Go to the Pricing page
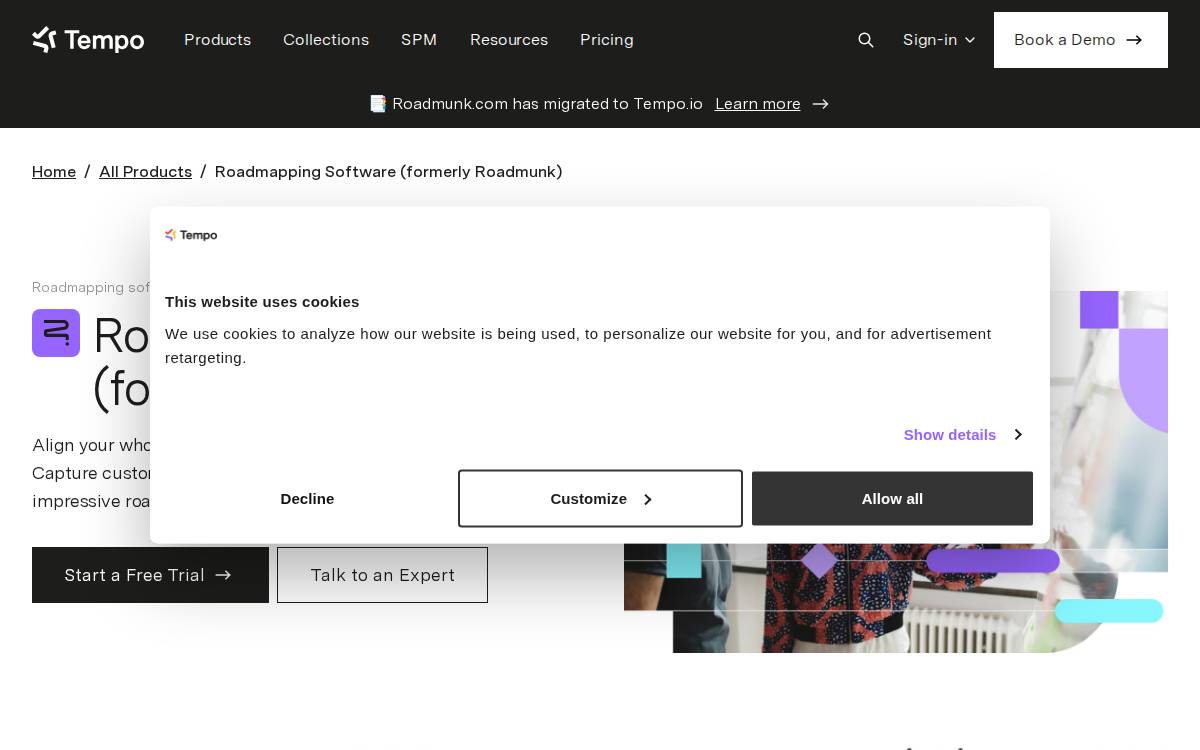The image size is (1200, 750). (606, 40)
